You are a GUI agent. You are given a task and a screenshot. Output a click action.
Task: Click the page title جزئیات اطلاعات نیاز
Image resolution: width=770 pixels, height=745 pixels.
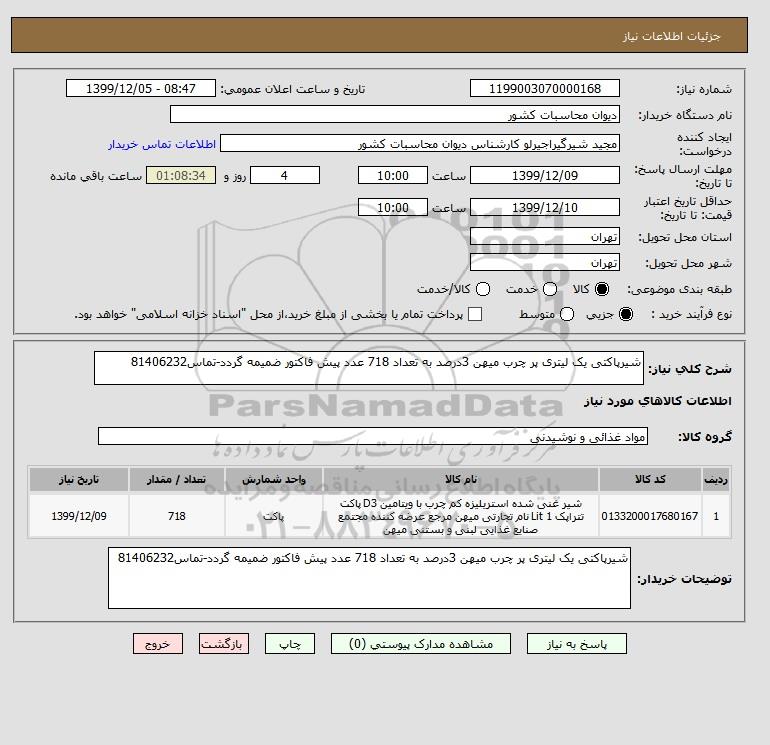click(671, 36)
